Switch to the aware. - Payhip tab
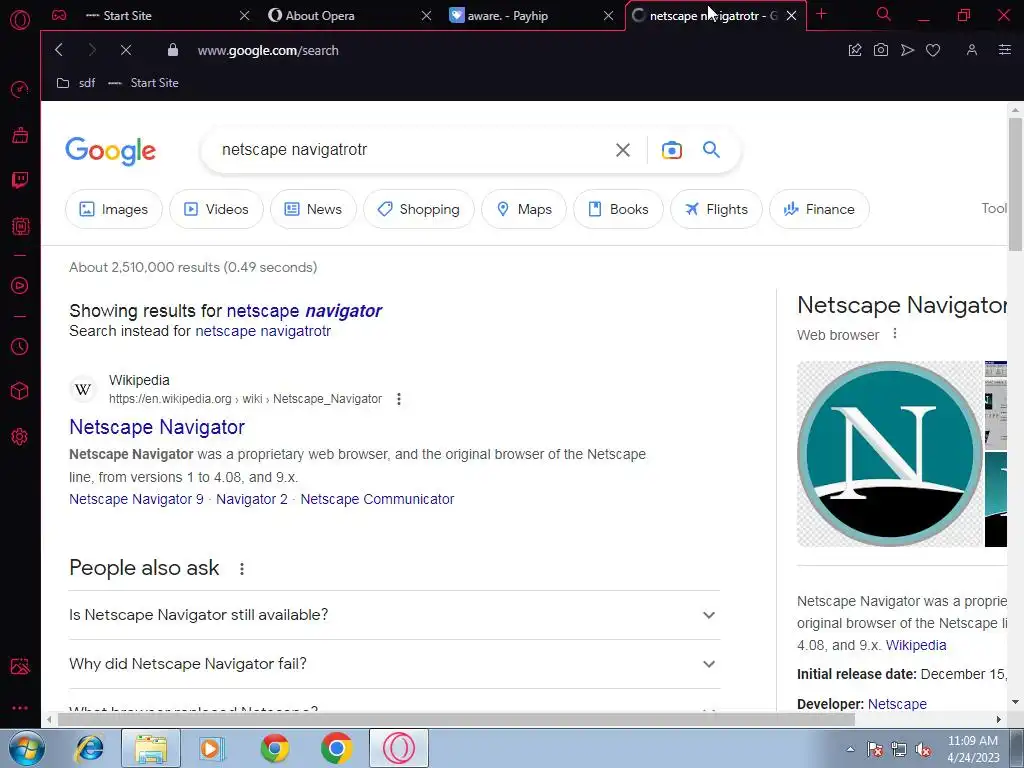The height and width of the screenshot is (768, 1024). pos(532,15)
